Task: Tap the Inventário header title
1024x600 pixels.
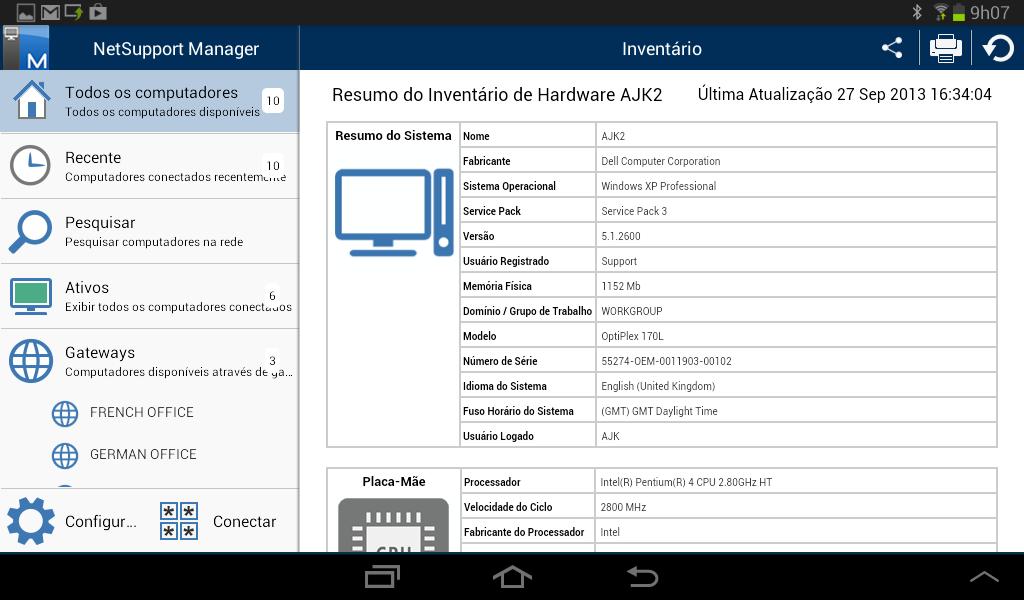Action: click(662, 49)
